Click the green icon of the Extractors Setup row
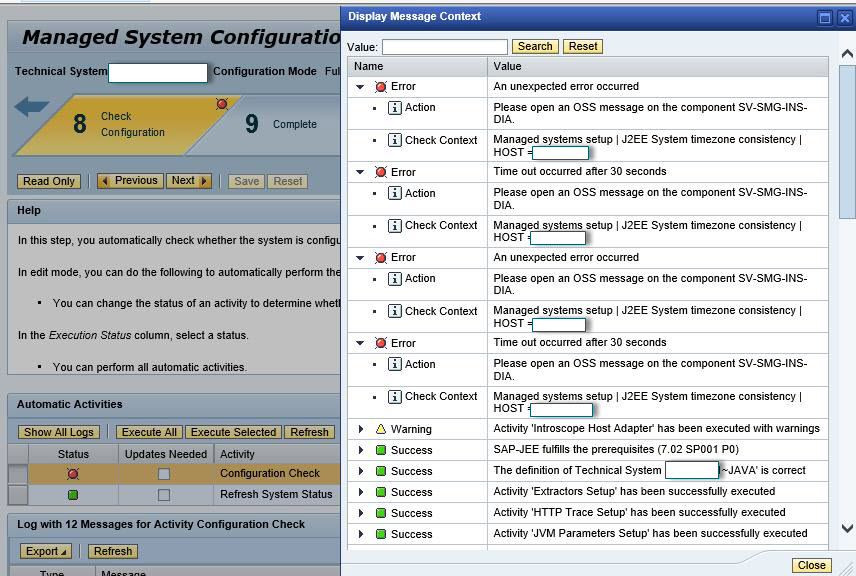 coord(381,492)
